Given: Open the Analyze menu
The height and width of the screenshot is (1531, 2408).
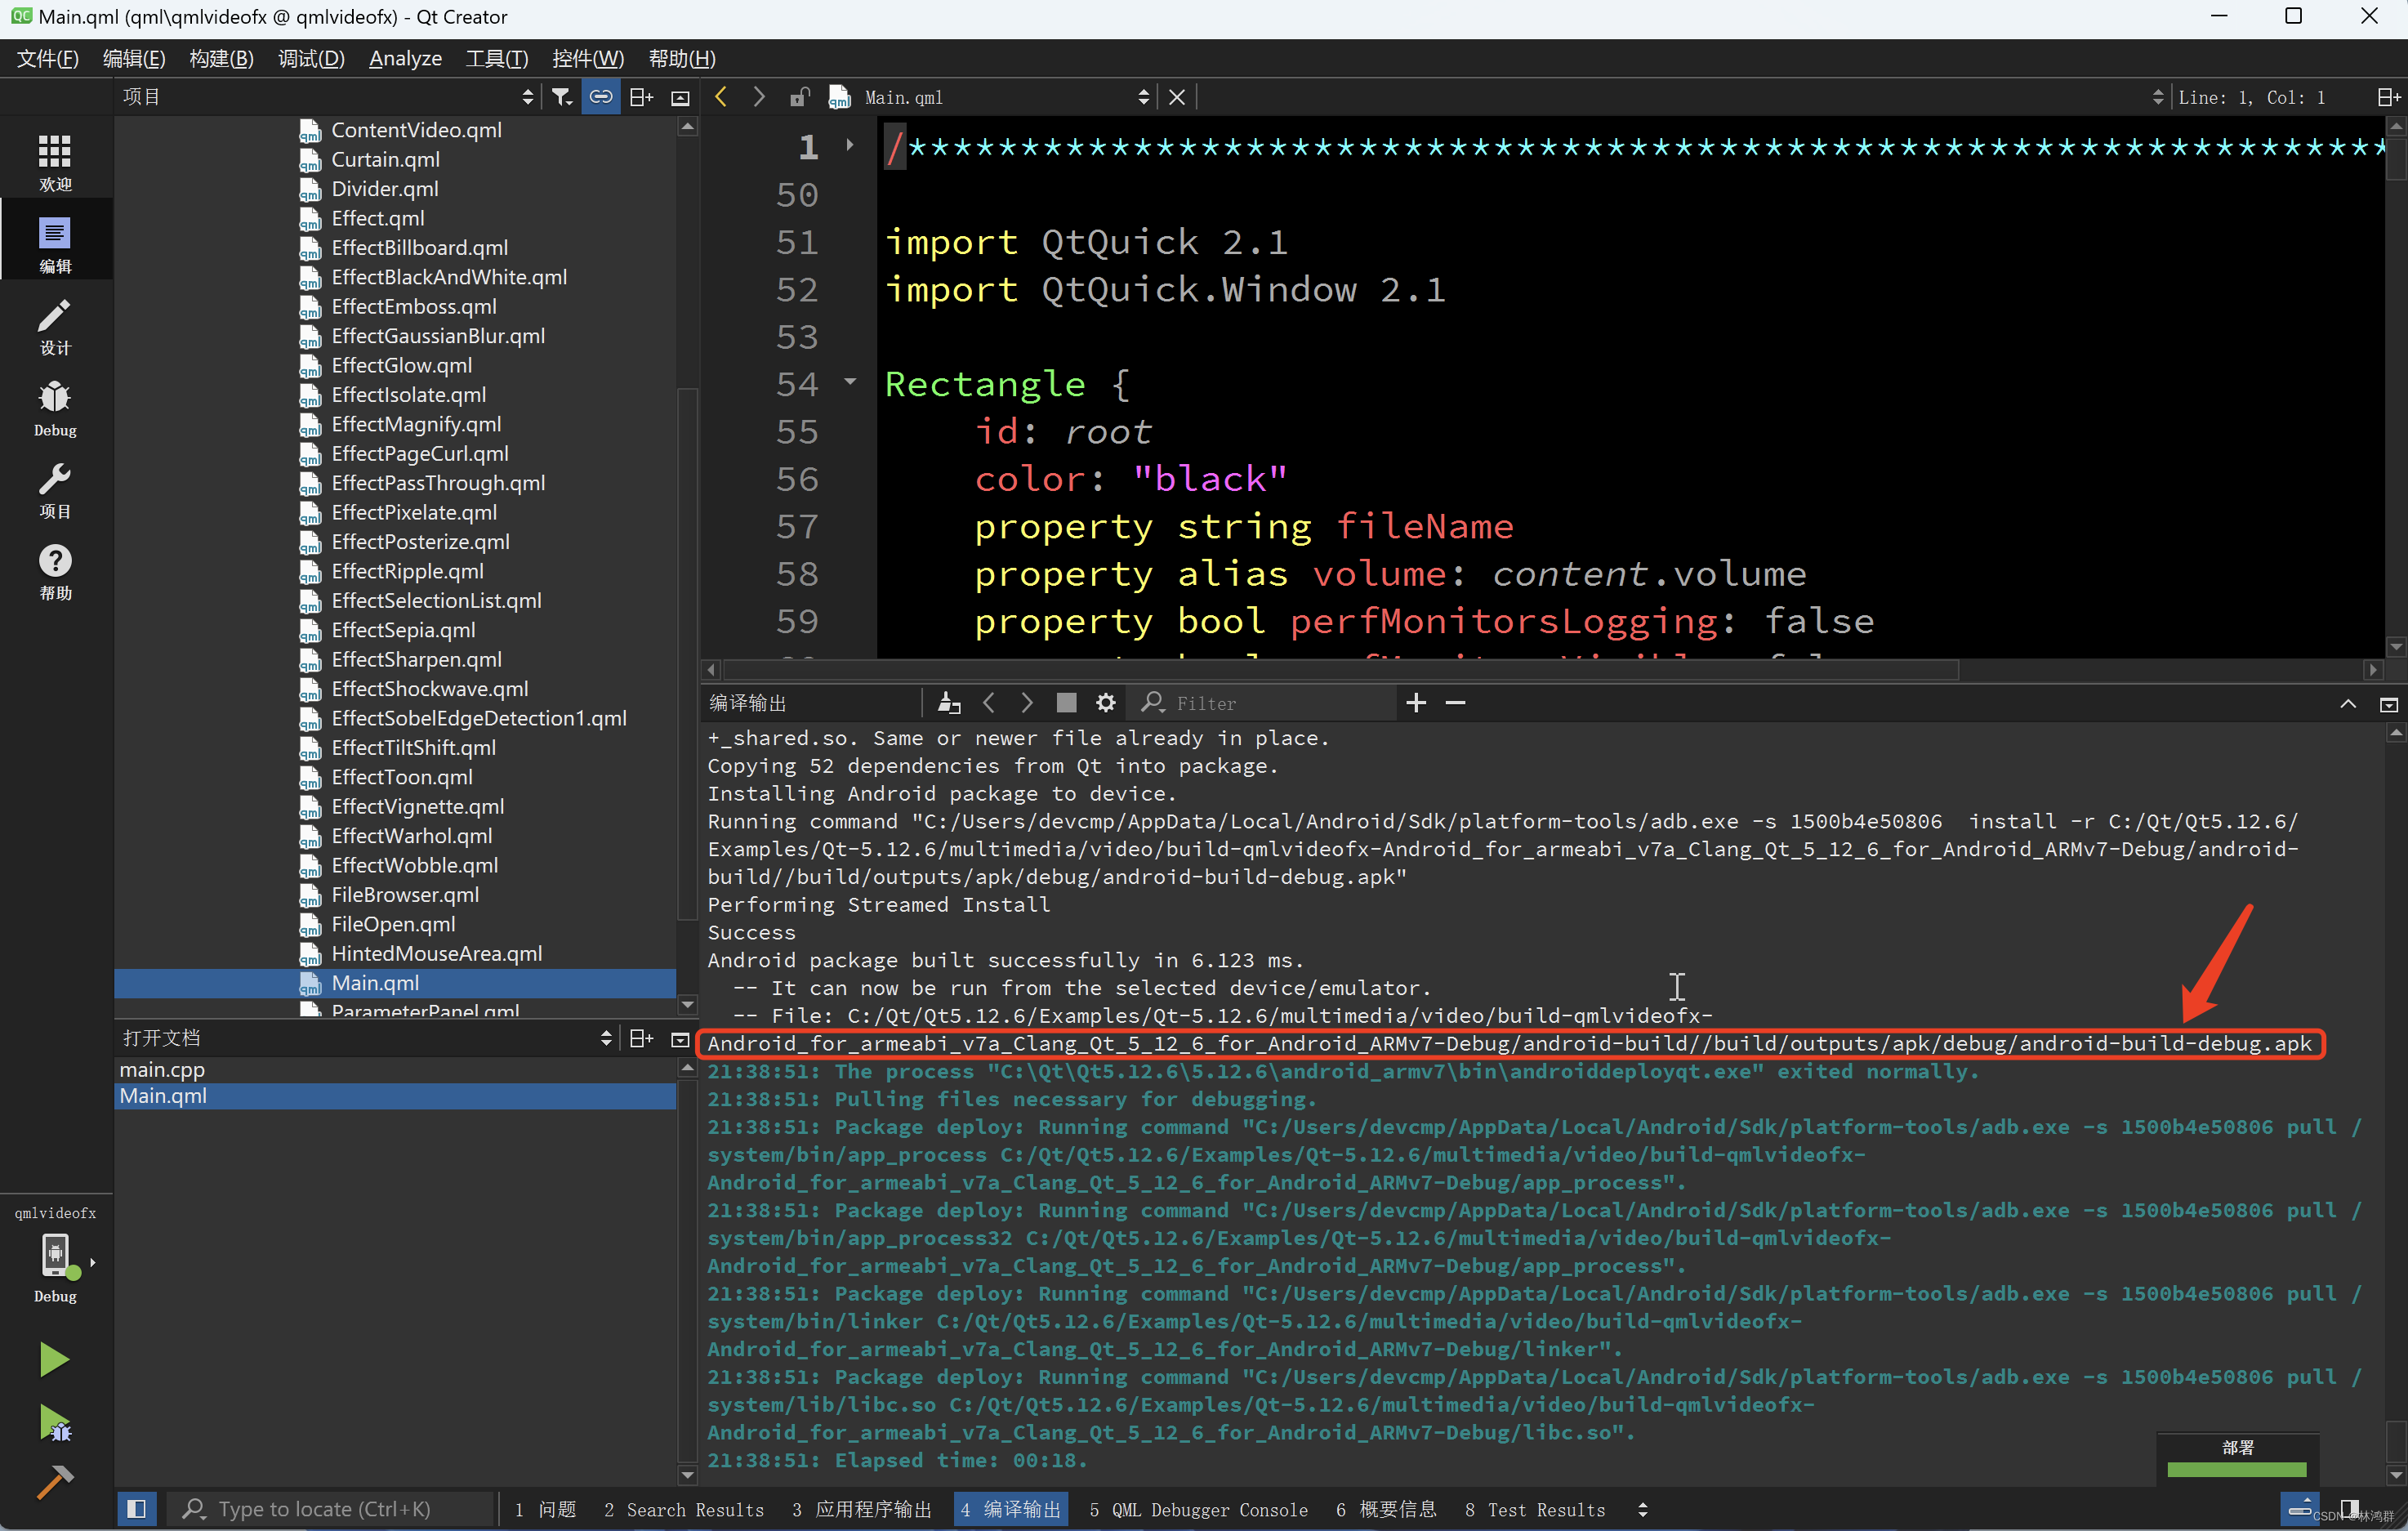Looking at the screenshot, I should [x=405, y=58].
